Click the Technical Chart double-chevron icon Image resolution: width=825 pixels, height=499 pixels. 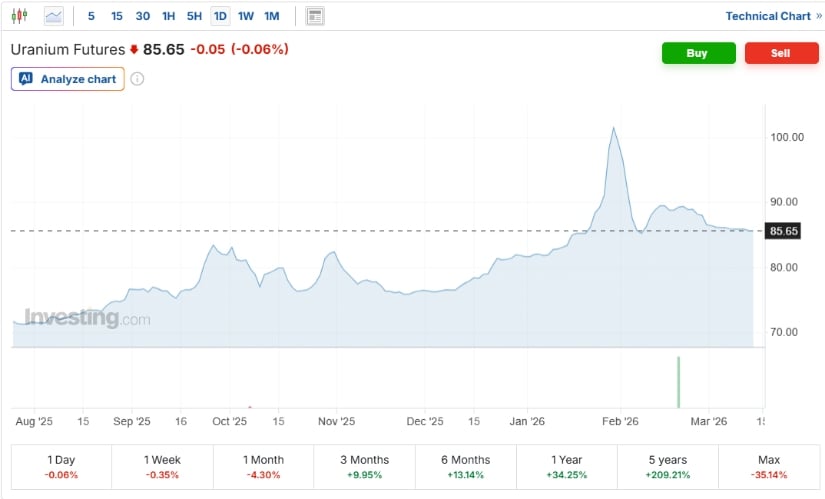coord(819,16)
